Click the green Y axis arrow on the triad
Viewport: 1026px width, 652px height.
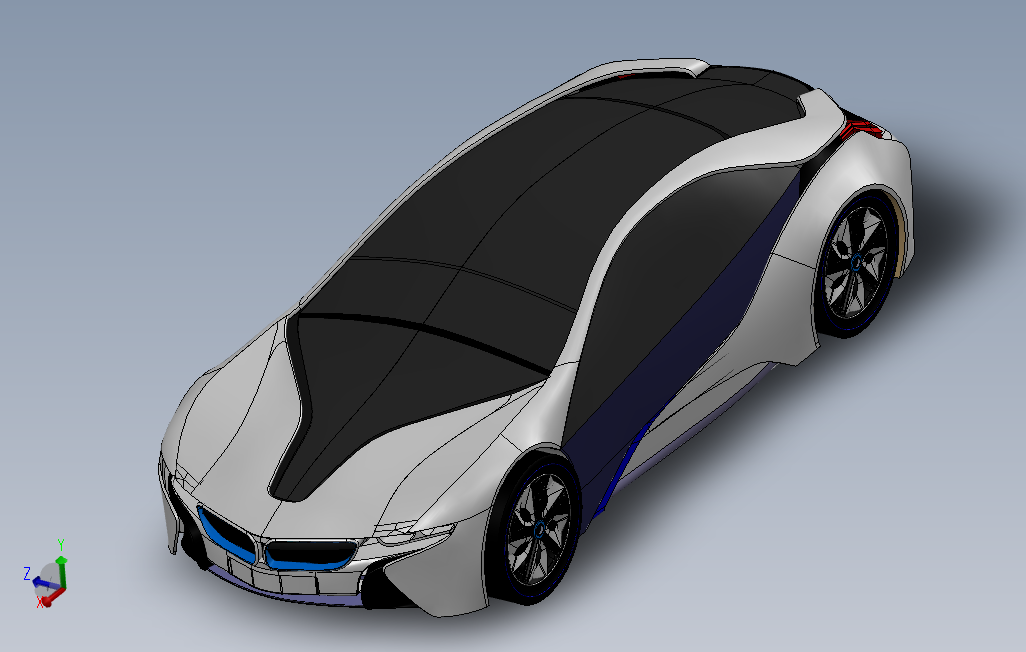[62, 571]
